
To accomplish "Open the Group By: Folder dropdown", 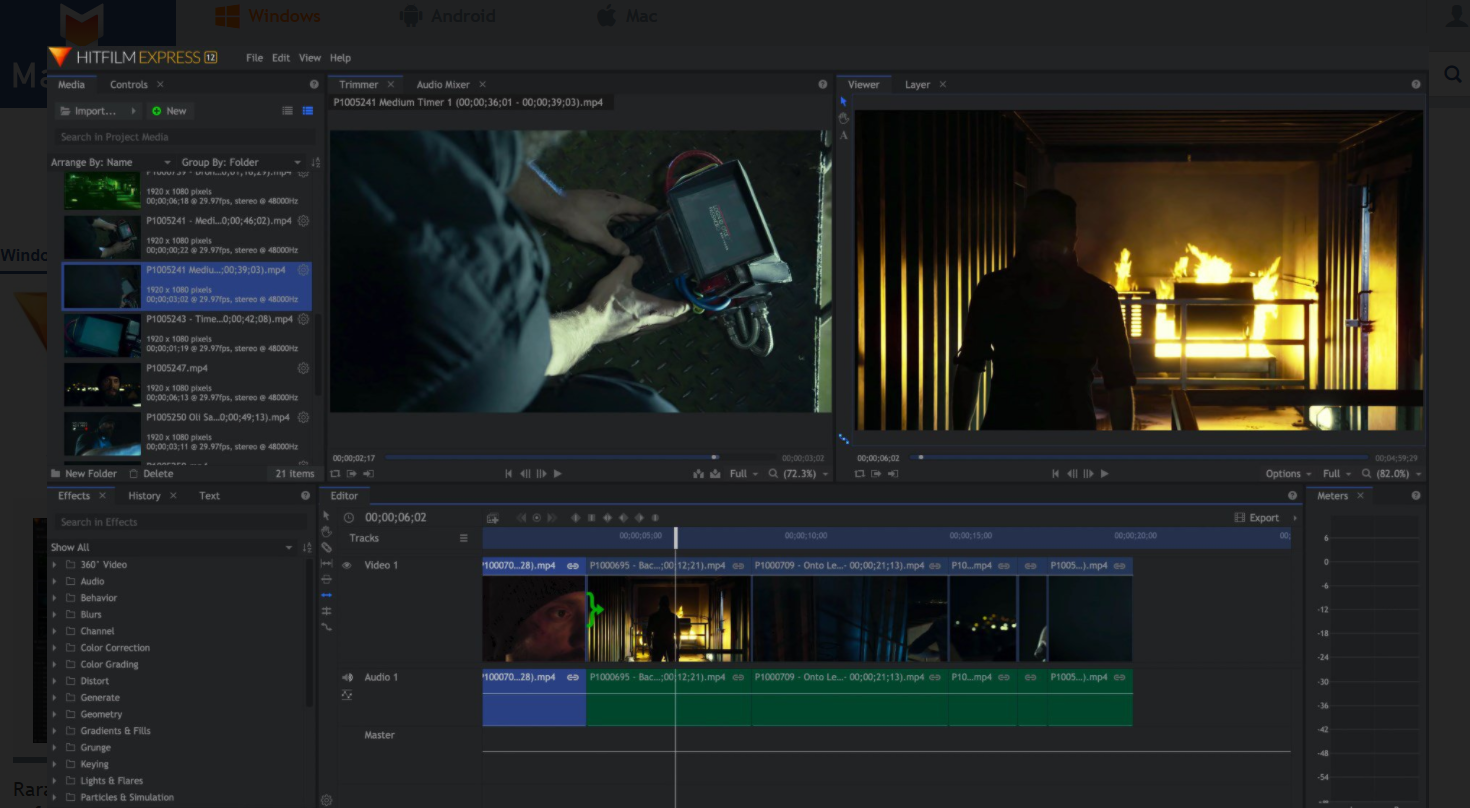I will tap(241, 162).
